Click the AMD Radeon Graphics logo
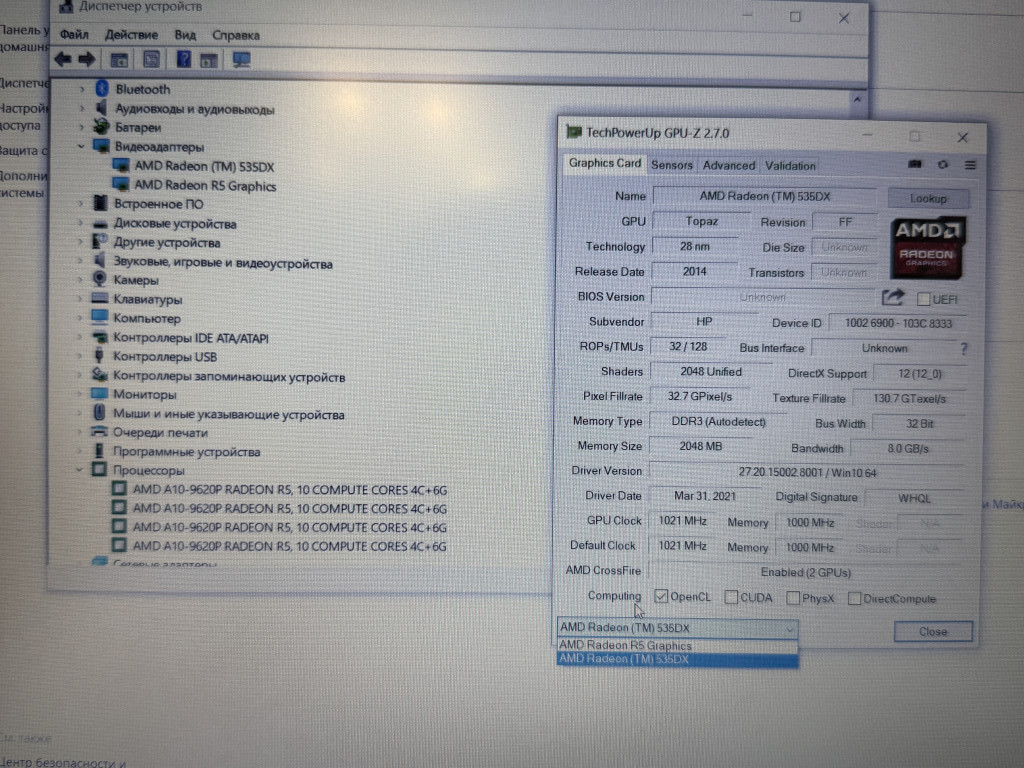This screenshot has height=768, width=1024. [927, 248]
